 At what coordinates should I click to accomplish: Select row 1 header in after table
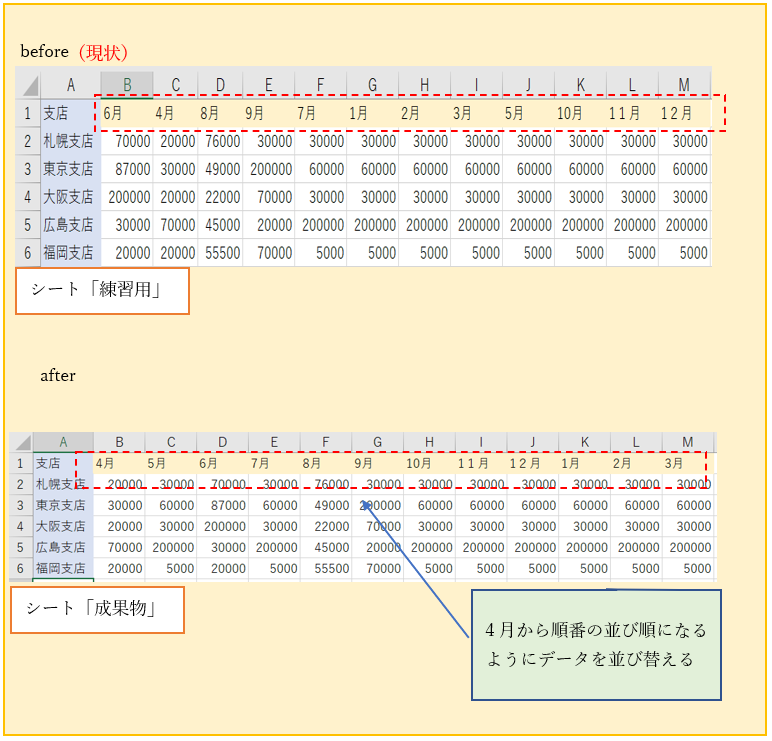(x=21, y=463)
